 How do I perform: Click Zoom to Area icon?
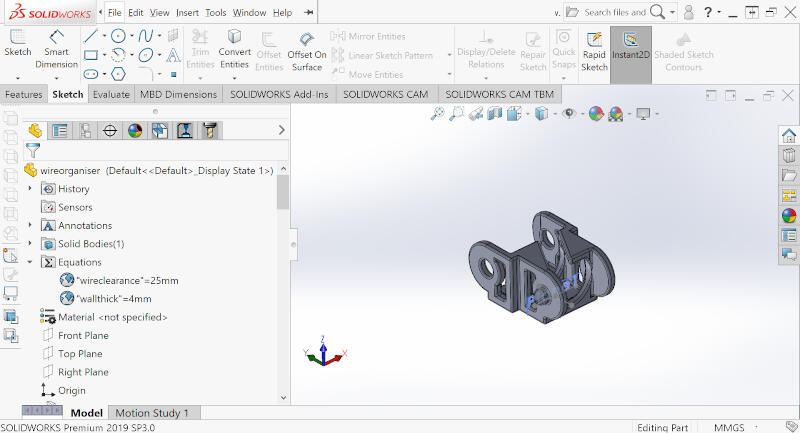tap(456, 114)
